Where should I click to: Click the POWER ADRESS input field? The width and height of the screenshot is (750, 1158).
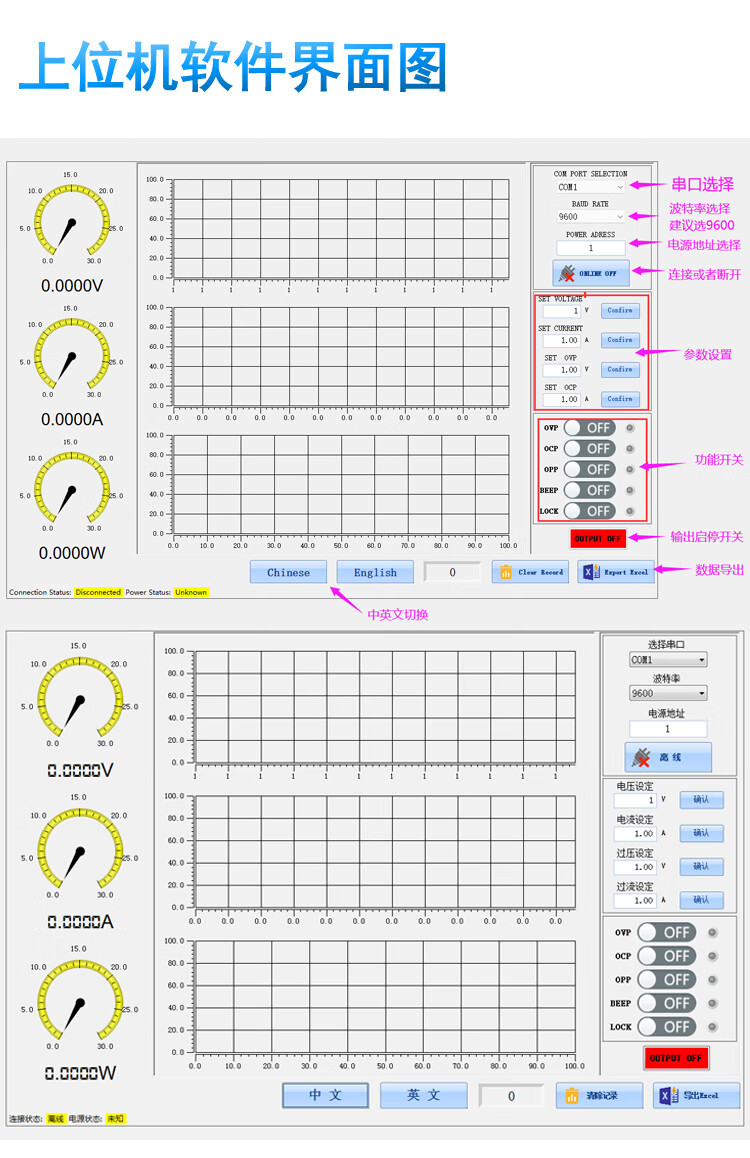tap(590, 248)
